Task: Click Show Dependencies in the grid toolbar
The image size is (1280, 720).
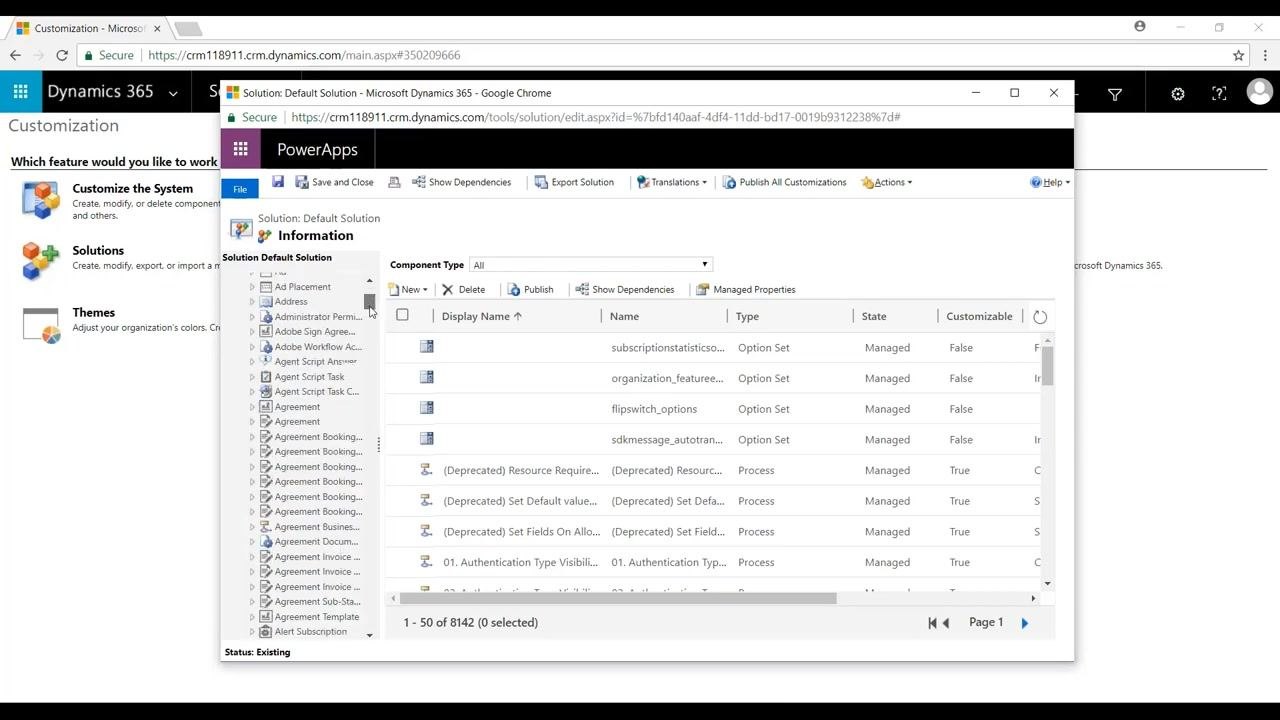Action: point(625,289)
